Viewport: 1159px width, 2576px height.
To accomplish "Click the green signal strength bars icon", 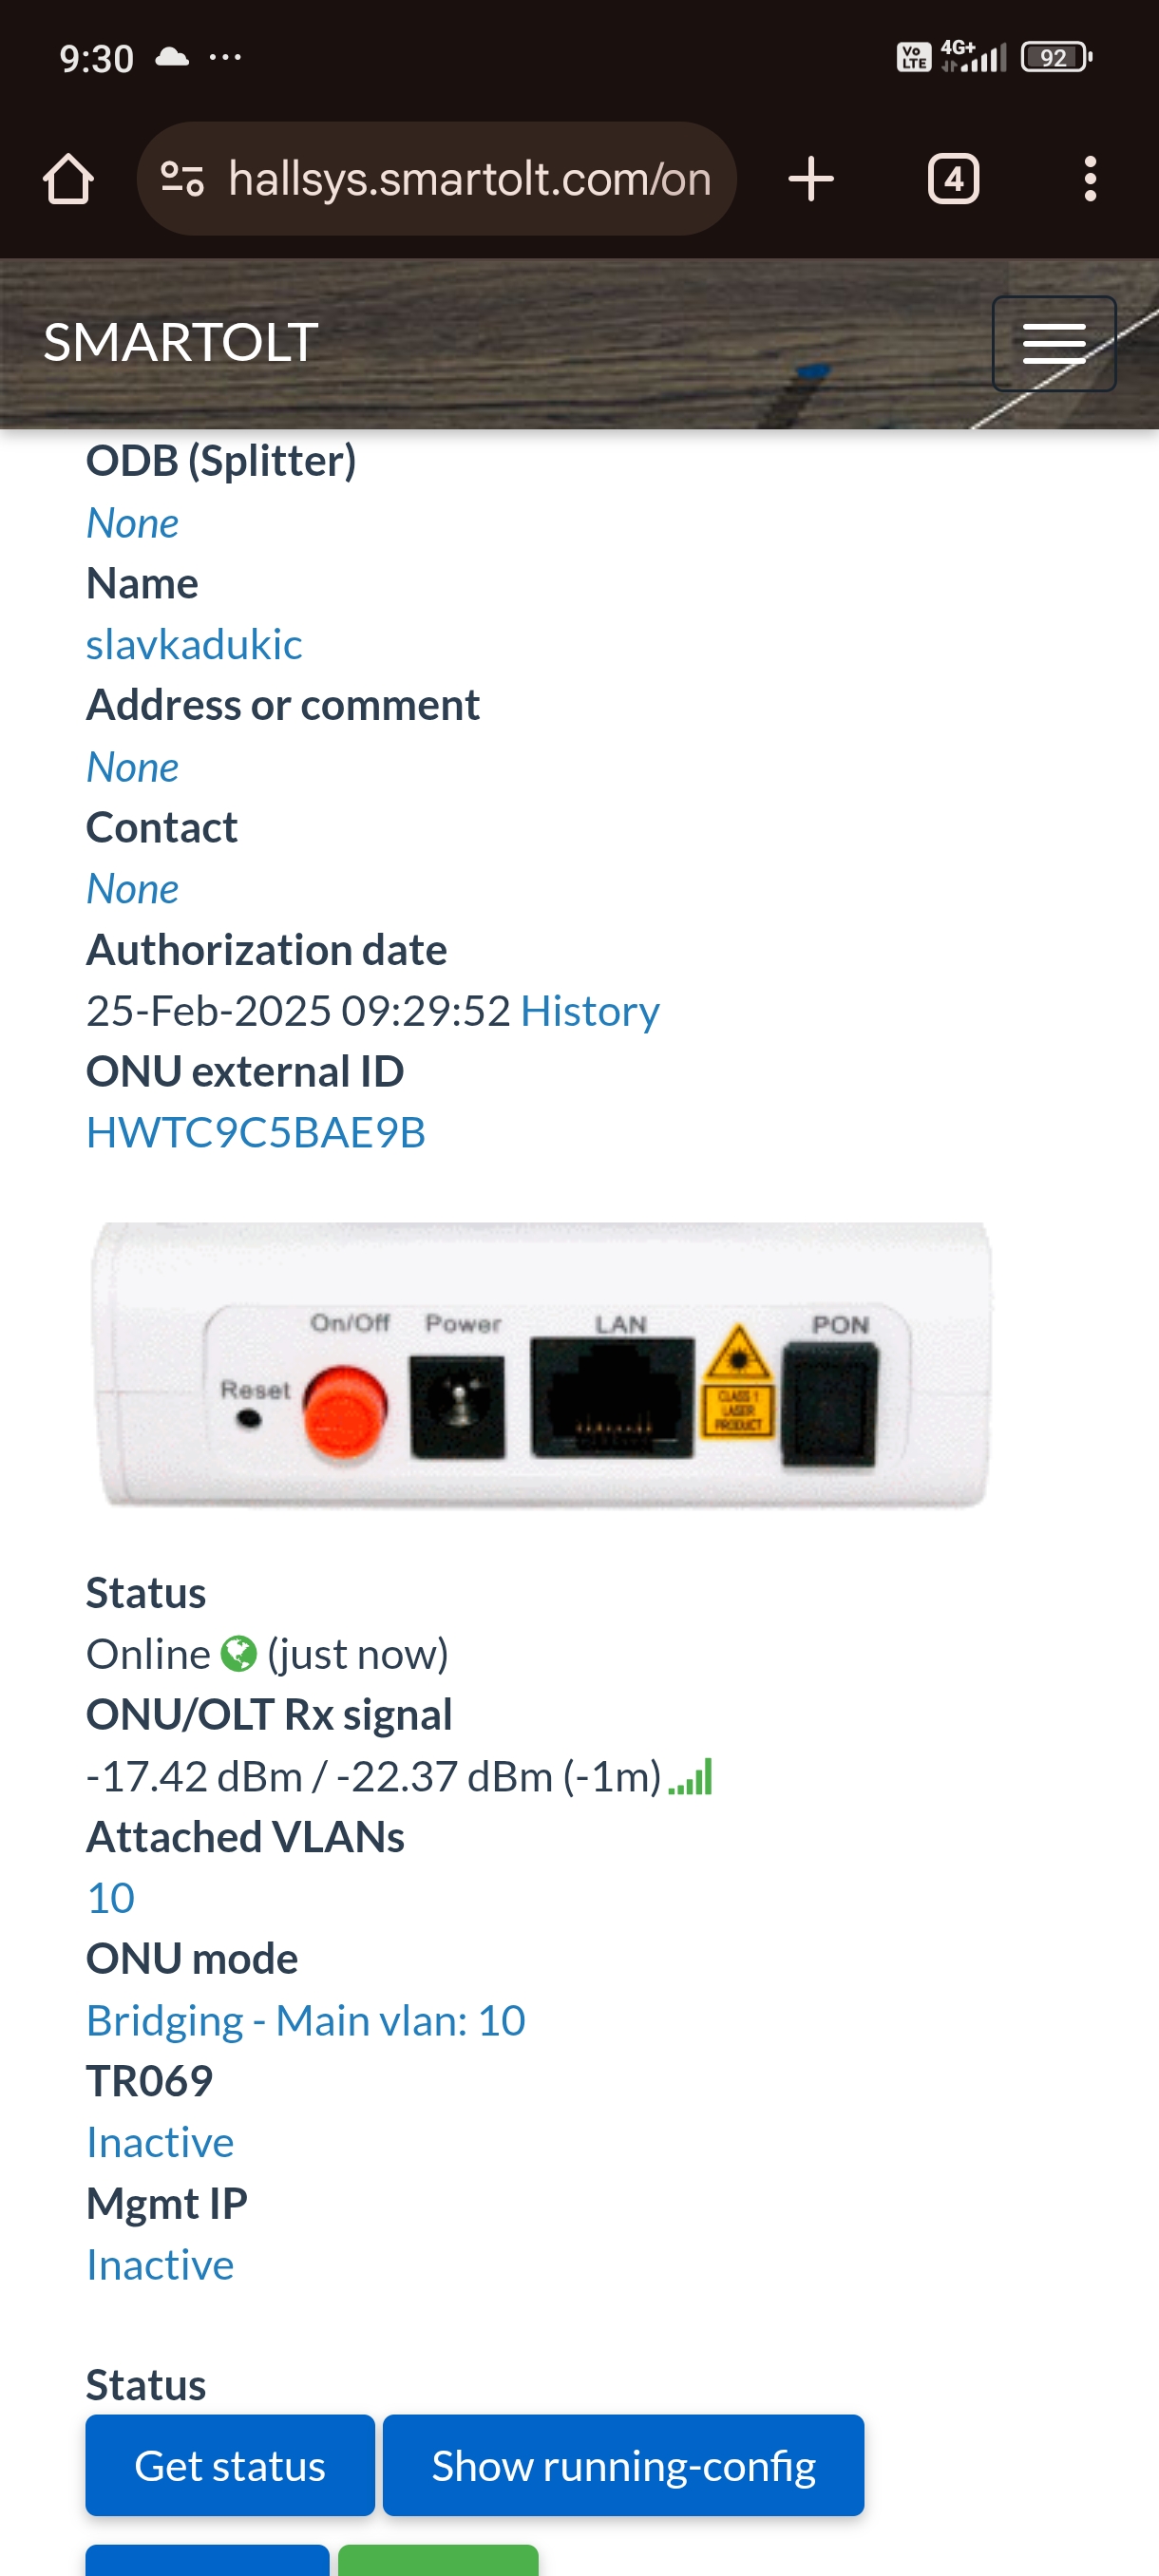I will (691, 1777).
